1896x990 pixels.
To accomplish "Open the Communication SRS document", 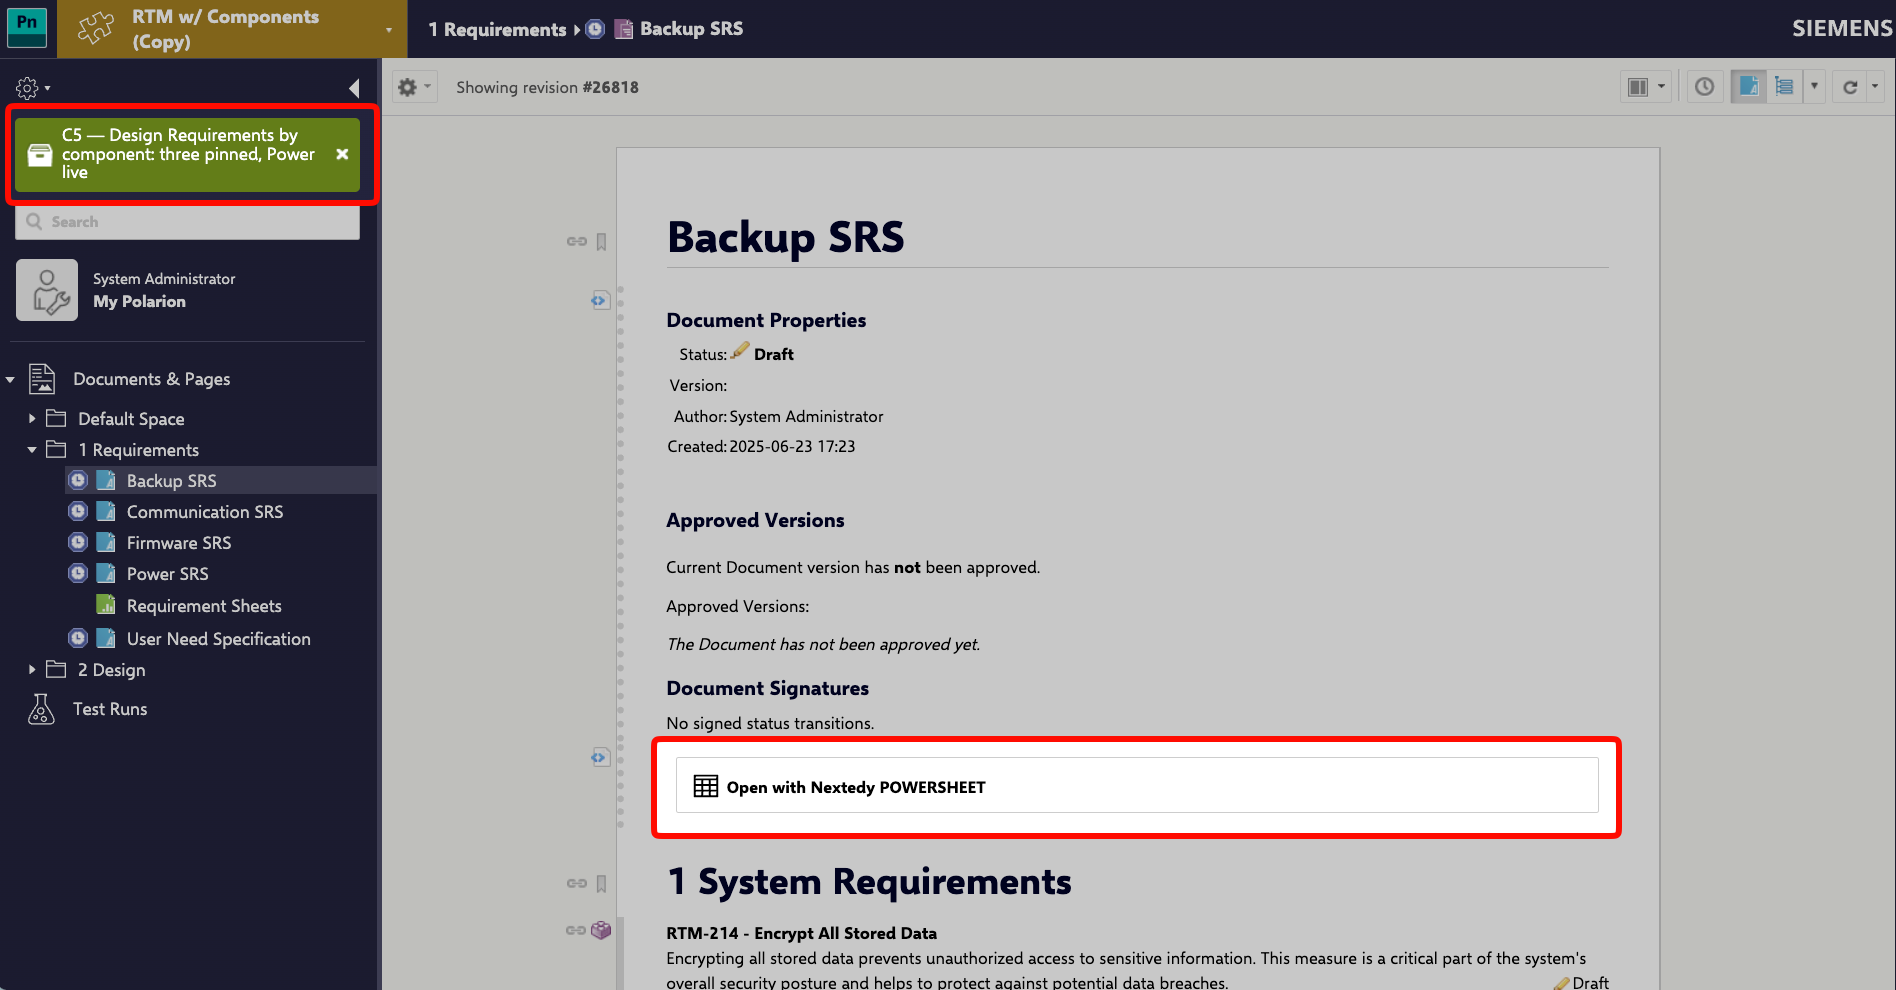I will tap(205, 512).
